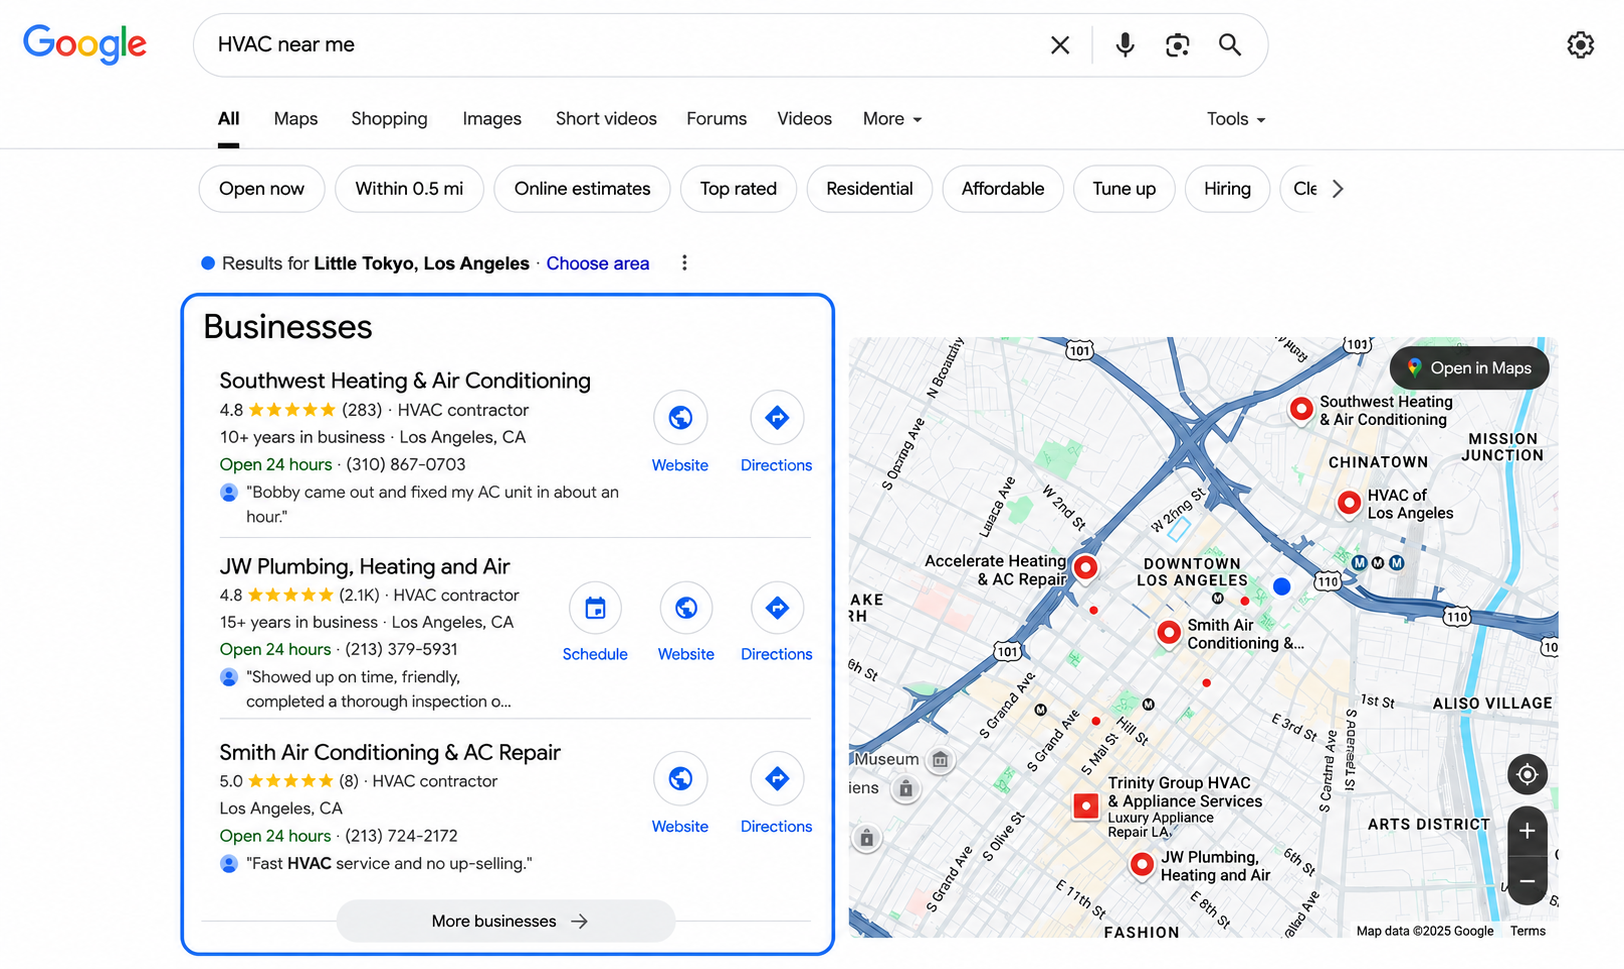Open the Tools dropdown
This screenshot has width=1624, height=969.
coord(1236,119)
